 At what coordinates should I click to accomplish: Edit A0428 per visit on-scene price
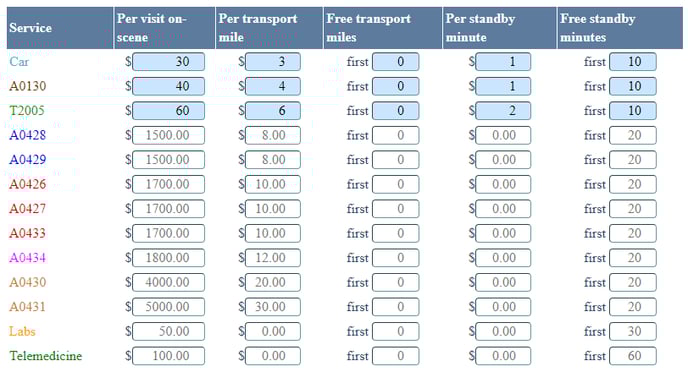tap(168, 136)
